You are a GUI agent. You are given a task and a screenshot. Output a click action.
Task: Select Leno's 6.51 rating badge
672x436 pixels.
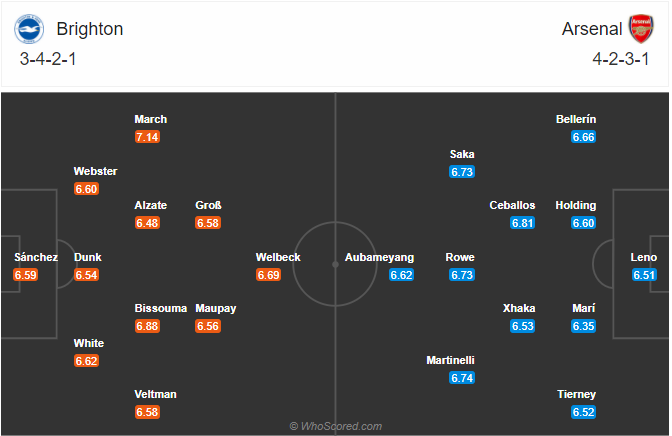[x=644, y=275]
